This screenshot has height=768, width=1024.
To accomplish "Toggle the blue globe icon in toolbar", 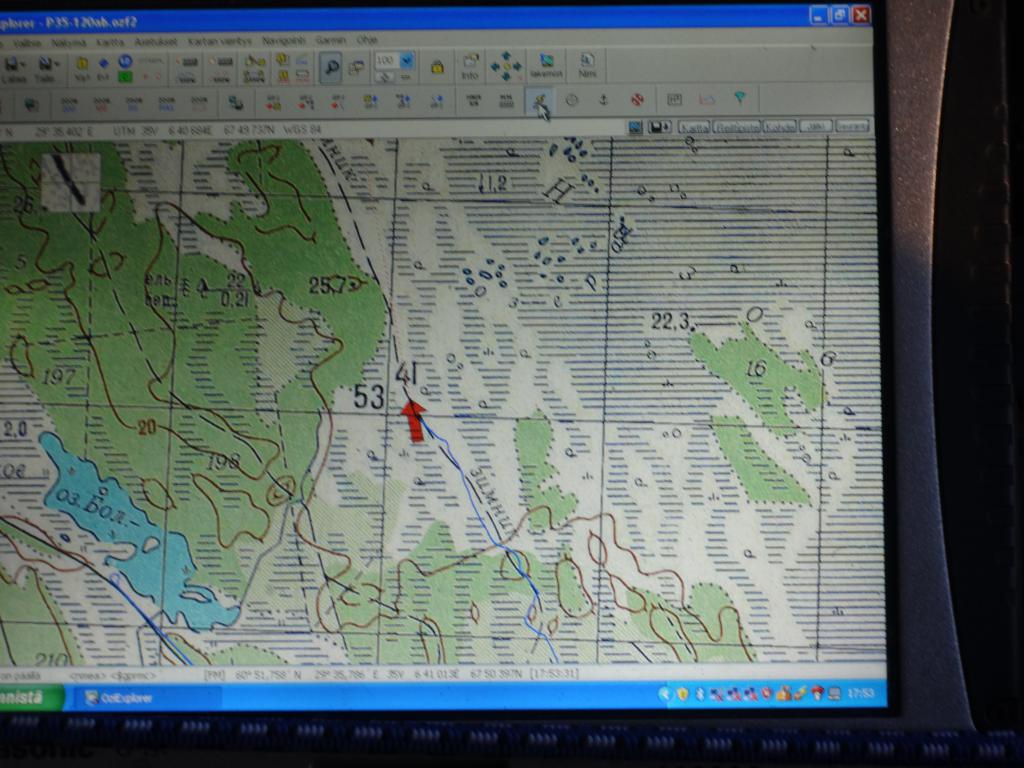I will pos(125,62).
